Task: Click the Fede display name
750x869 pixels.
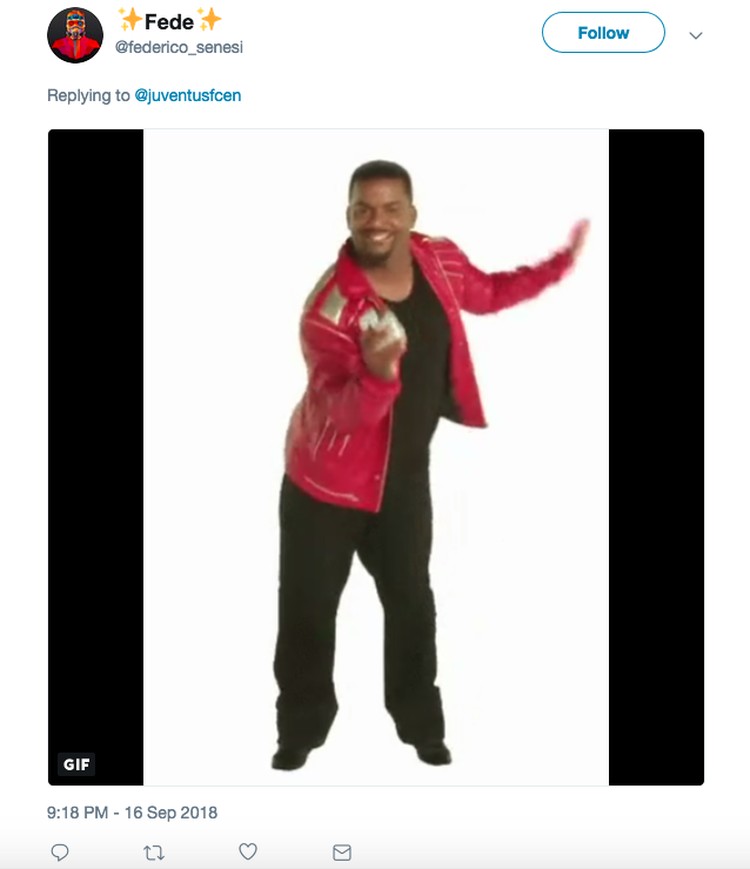Action: pos(169,22)
